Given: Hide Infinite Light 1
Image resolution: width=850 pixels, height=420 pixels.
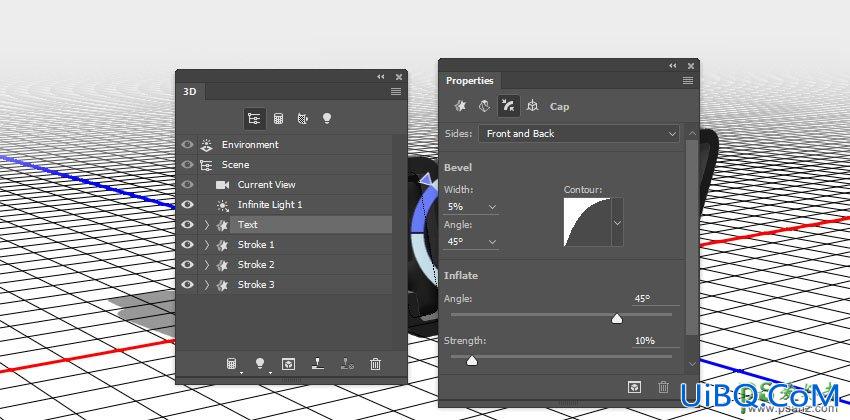Looking at the screenshot, I should click(x=187, y=205).
